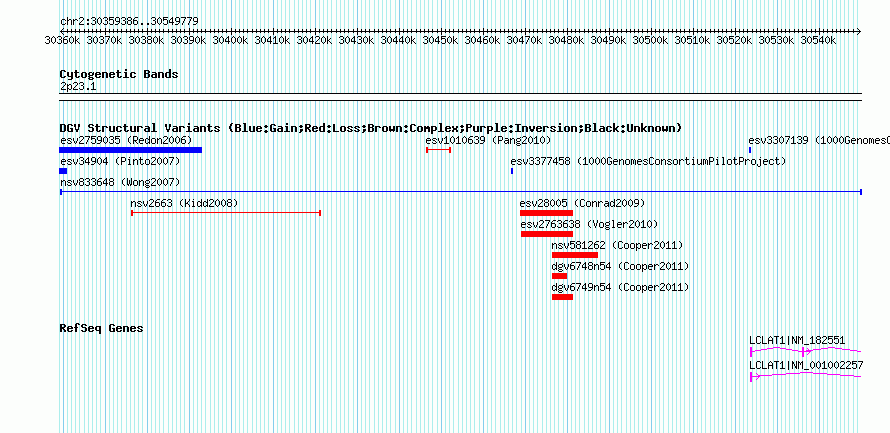Click the chr2:30359386..30549779 region label
Viewport: 890px width, 433px height.
coord(129,22)
